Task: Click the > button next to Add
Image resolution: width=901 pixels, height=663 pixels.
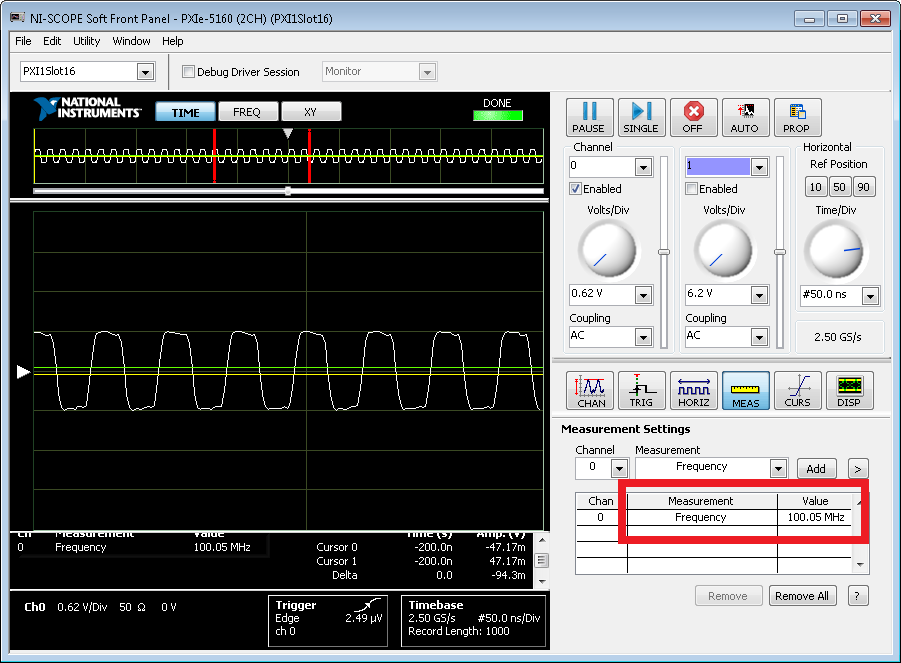Action: click(x=858, y=469)
